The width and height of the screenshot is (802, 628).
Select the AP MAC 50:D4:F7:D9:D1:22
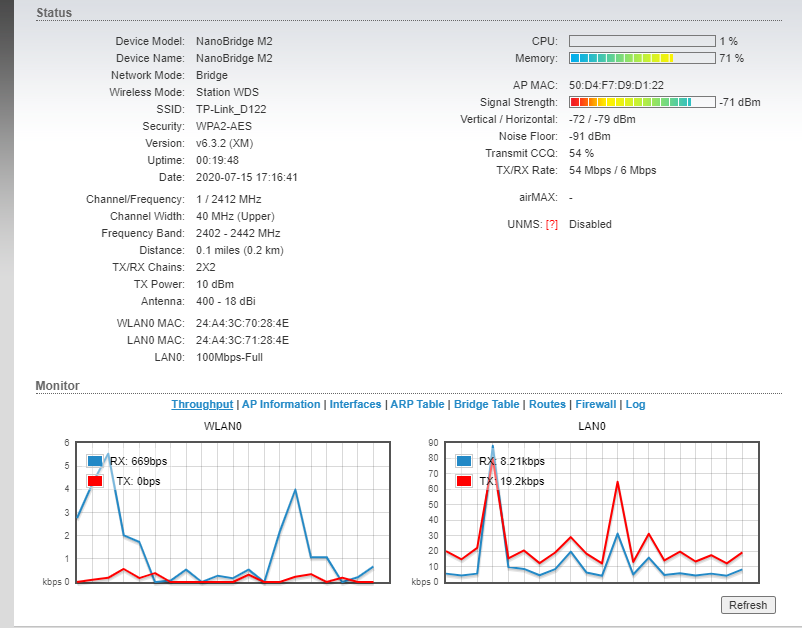pyautogui.click(x=616, y=85)
